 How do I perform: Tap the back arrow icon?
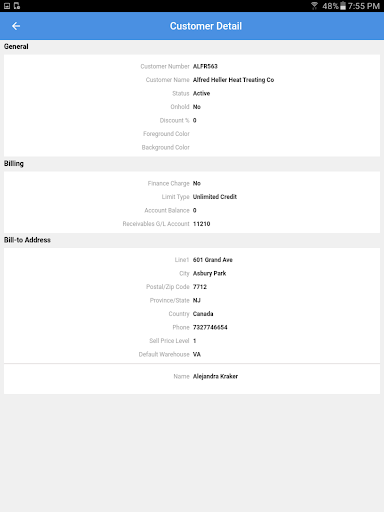16,26
